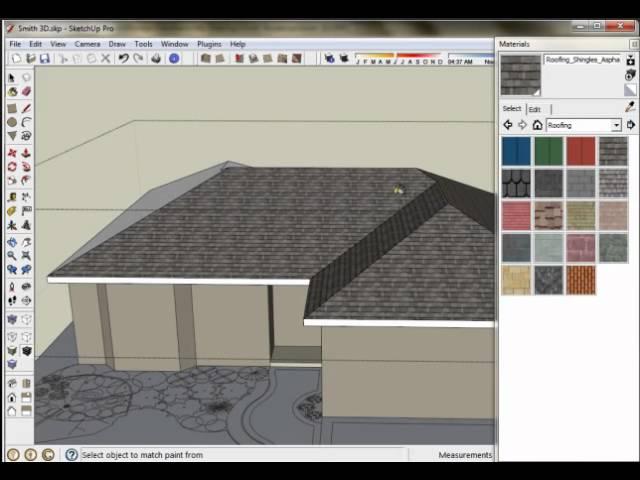
Task: Open the shadow settings toolbar icon
Action: [x=329, y=58]
